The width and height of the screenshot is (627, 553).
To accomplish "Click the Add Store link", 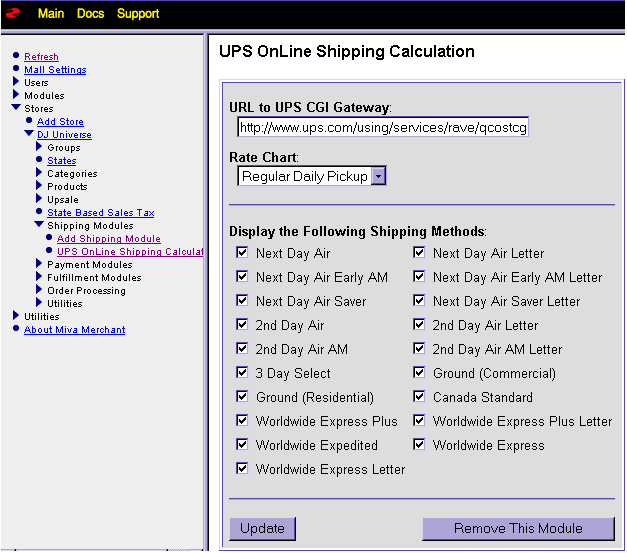I will (x=60, y=122).
